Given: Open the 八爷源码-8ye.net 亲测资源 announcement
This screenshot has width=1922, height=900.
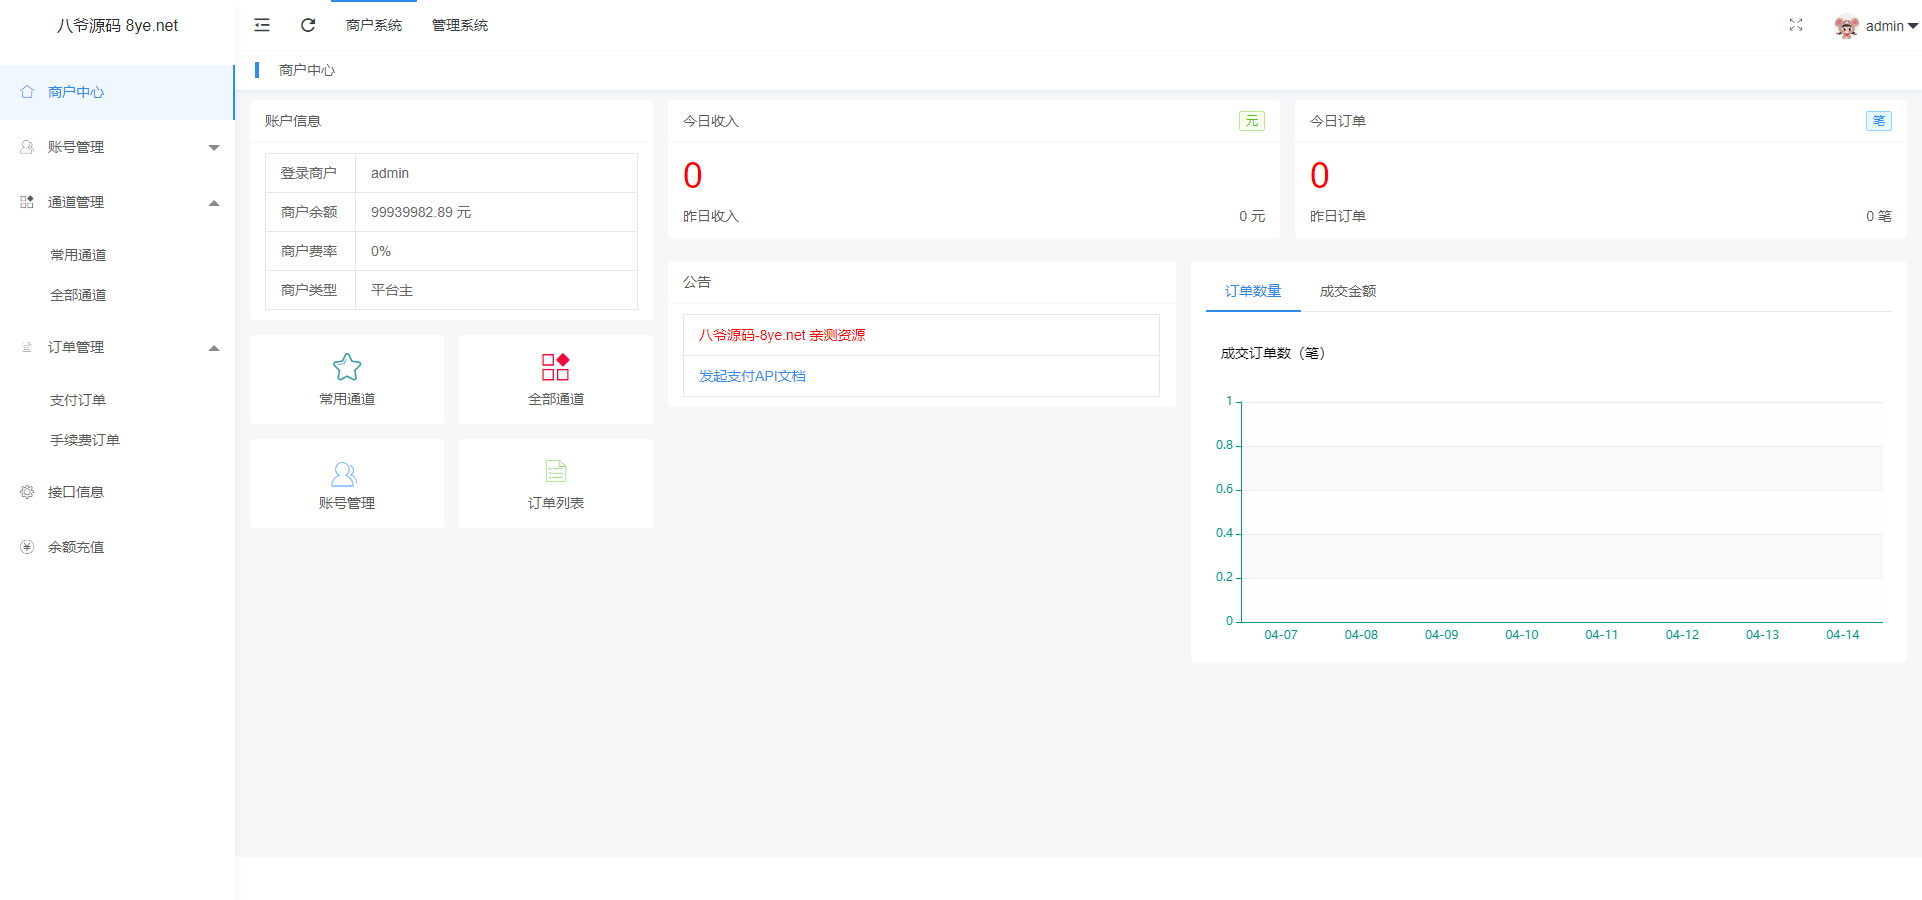Looking at the screenshot, I should 781,335.
